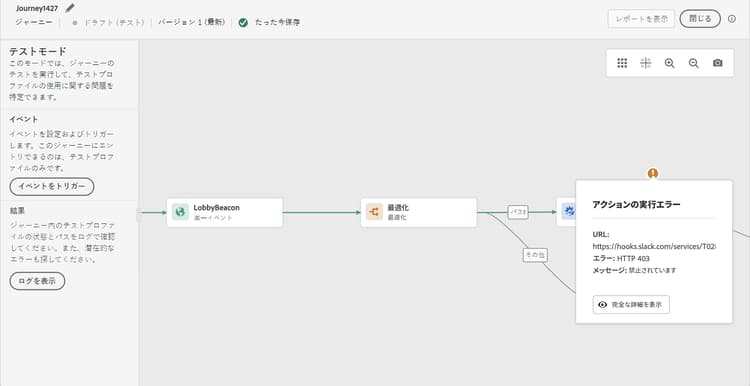Screen dimensions: 750x386
Task: Toggle the dotted grid icon in canvas toolbar
Action: click(622, 63)
